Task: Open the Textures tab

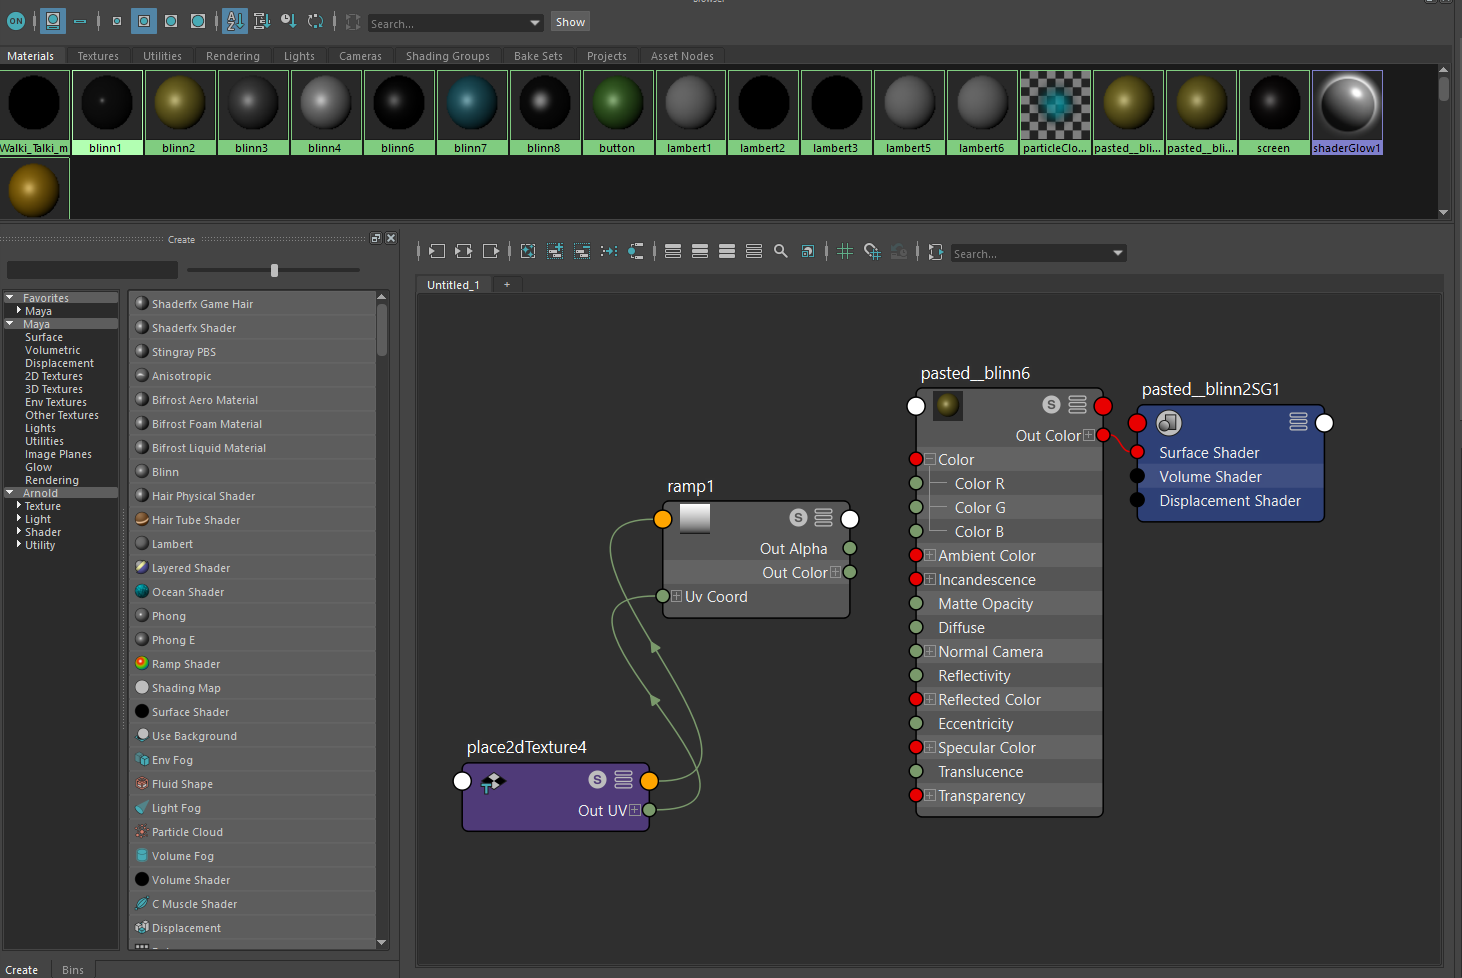Action: (x=98, y=56)
